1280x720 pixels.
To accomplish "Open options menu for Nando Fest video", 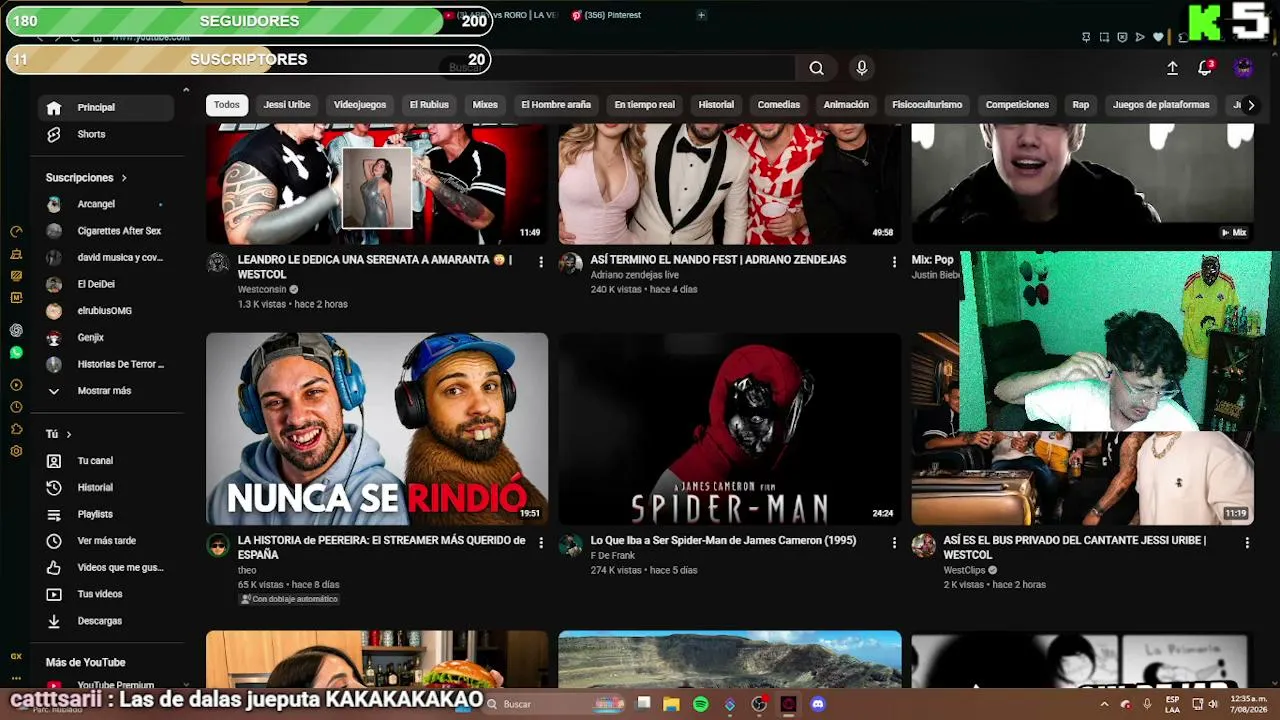I will (x=894, y=262).
